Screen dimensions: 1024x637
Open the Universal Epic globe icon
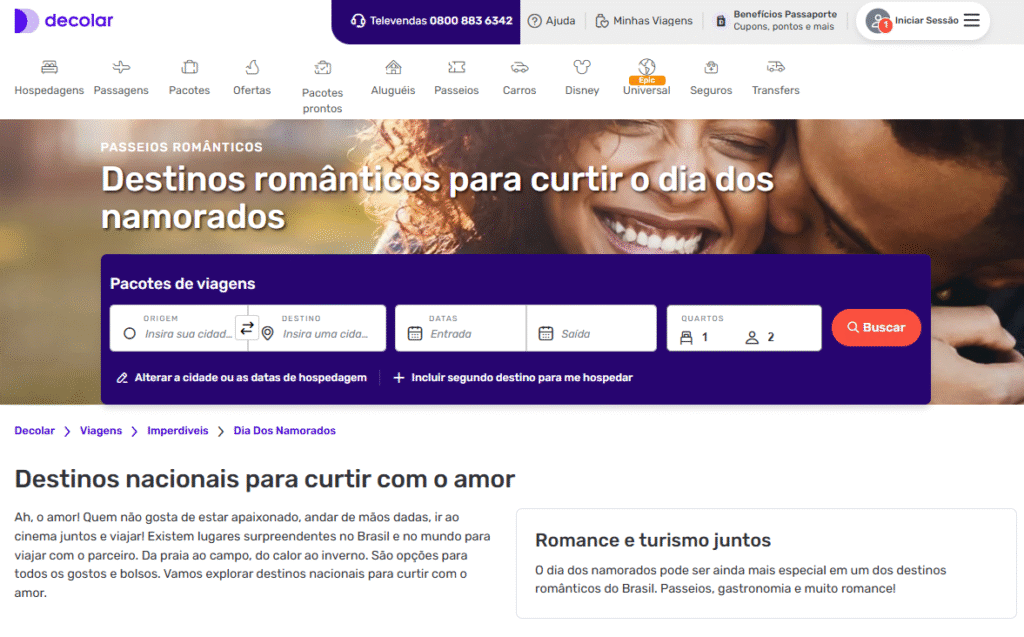point(647,67)
